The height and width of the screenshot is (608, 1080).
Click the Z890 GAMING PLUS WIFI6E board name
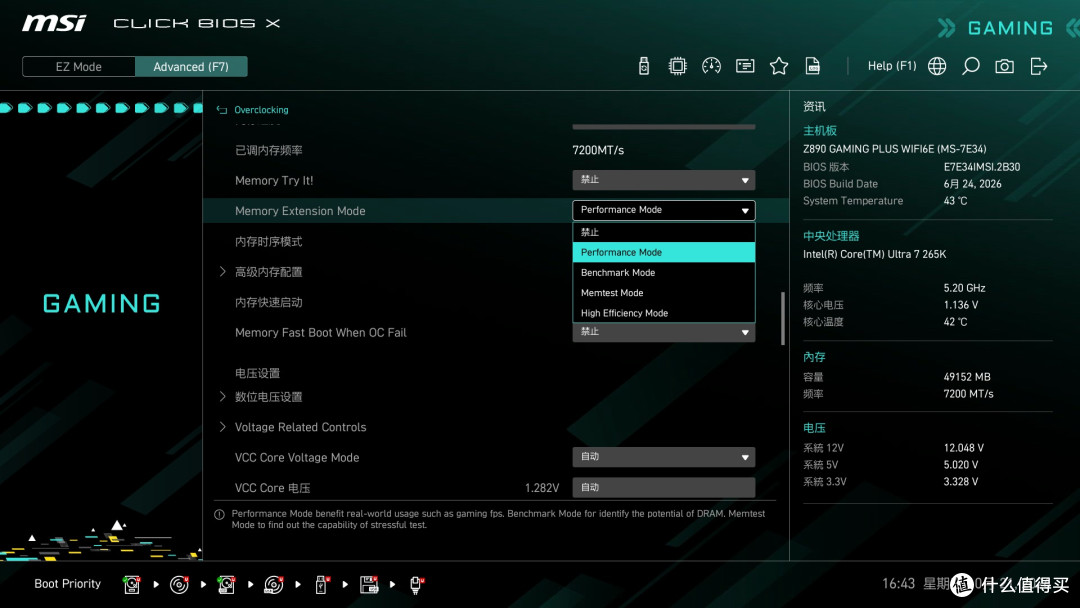pos(895,149)
